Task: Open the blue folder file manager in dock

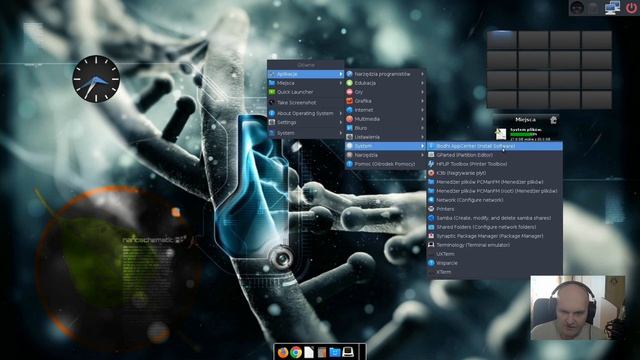Action: [x=335, y=352]
